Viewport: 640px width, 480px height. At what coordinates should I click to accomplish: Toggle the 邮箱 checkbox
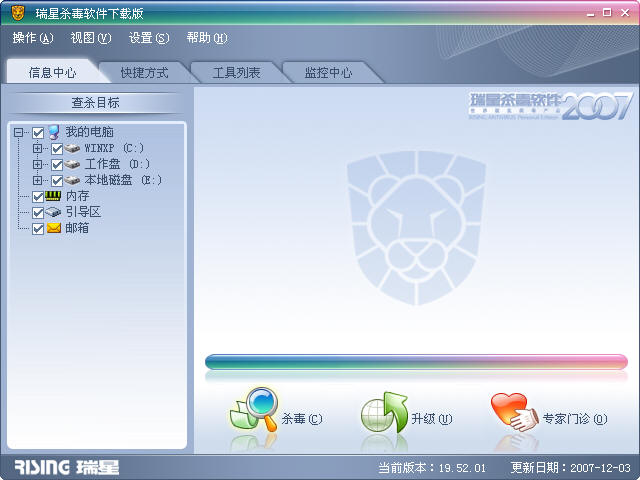[x=38, y=228]
